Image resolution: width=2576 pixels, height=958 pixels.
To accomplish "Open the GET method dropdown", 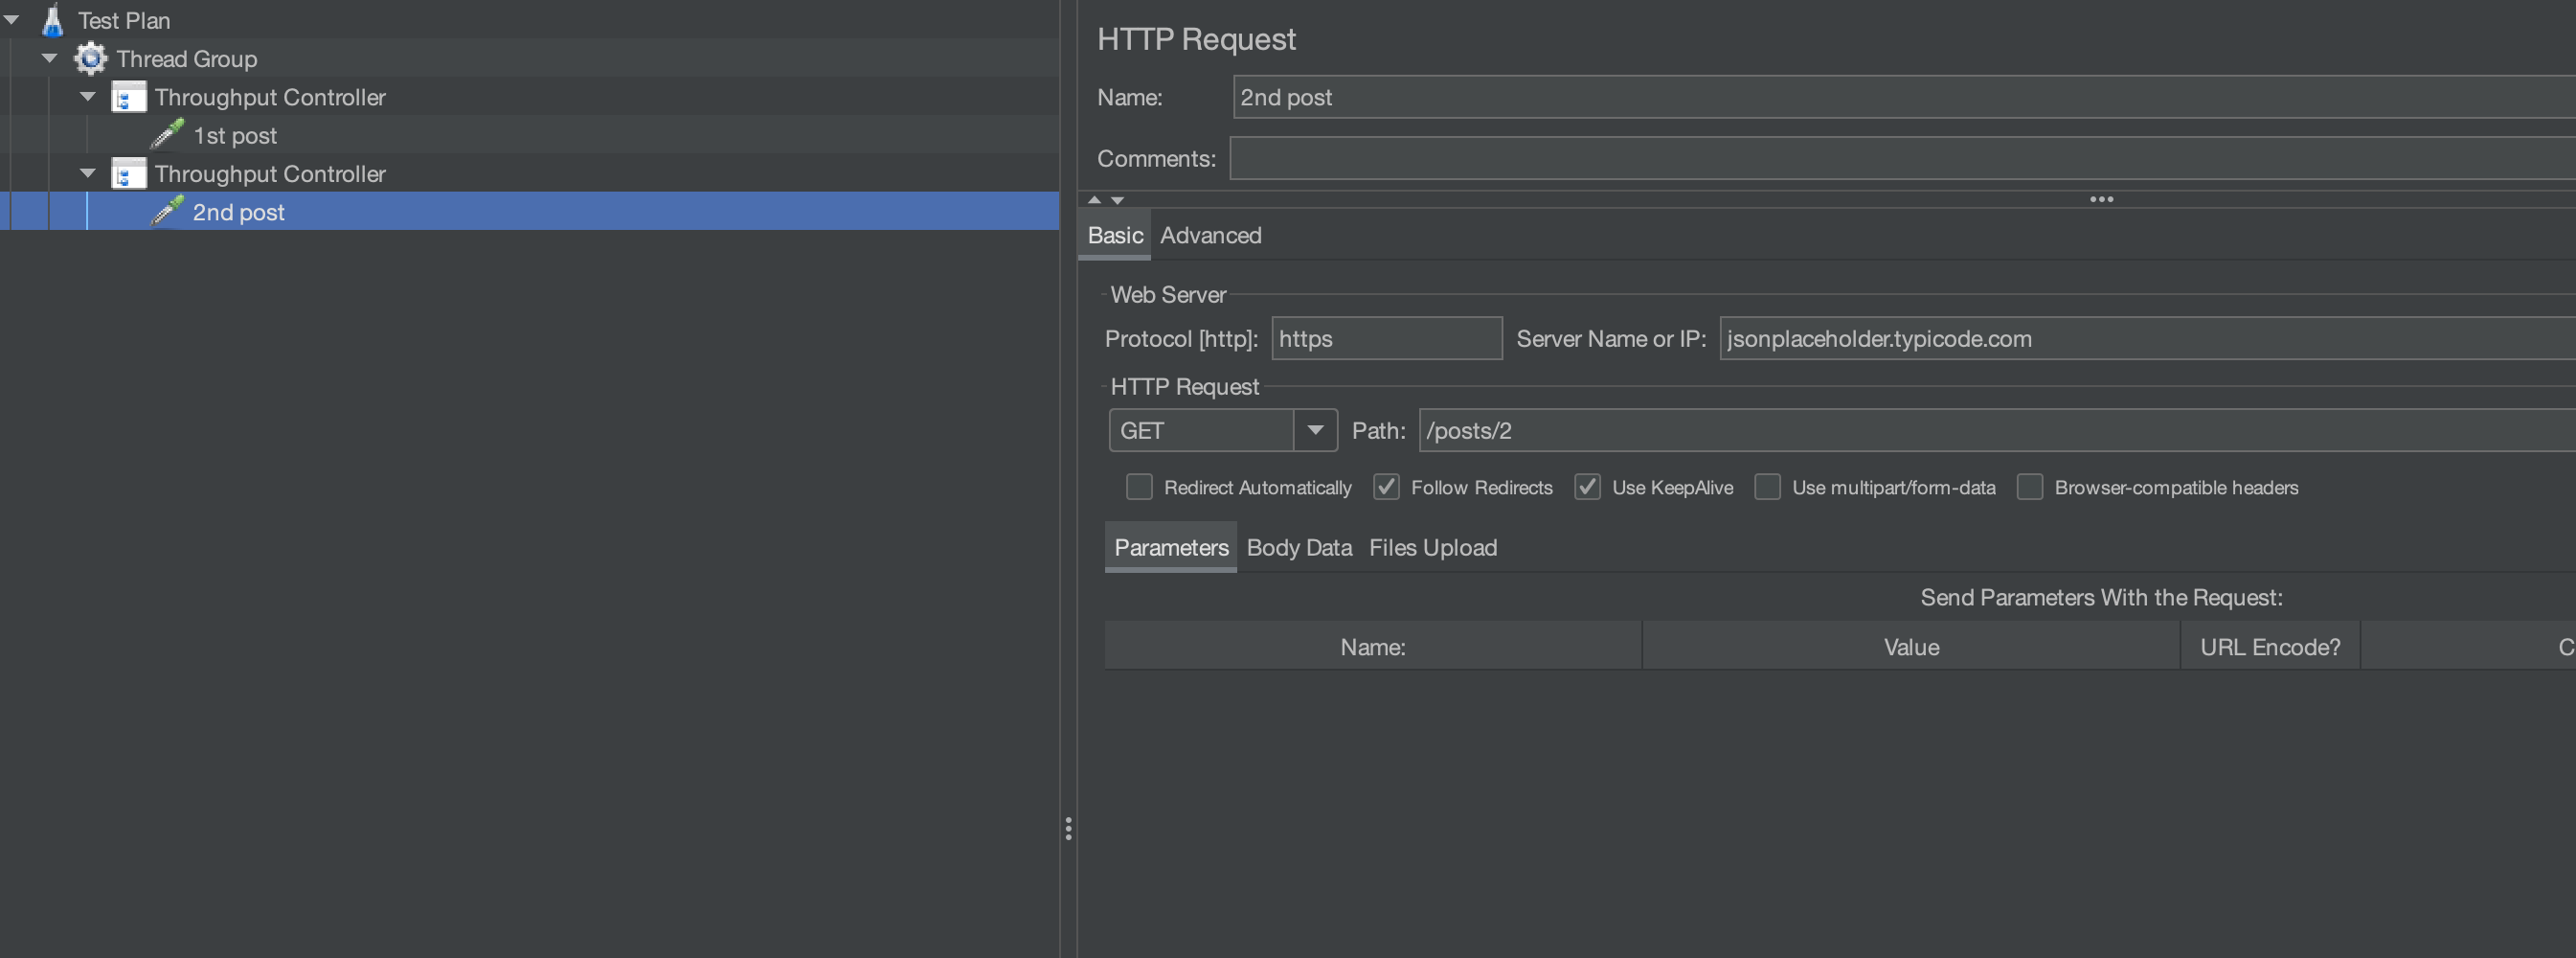I will tap(1315, 430).
